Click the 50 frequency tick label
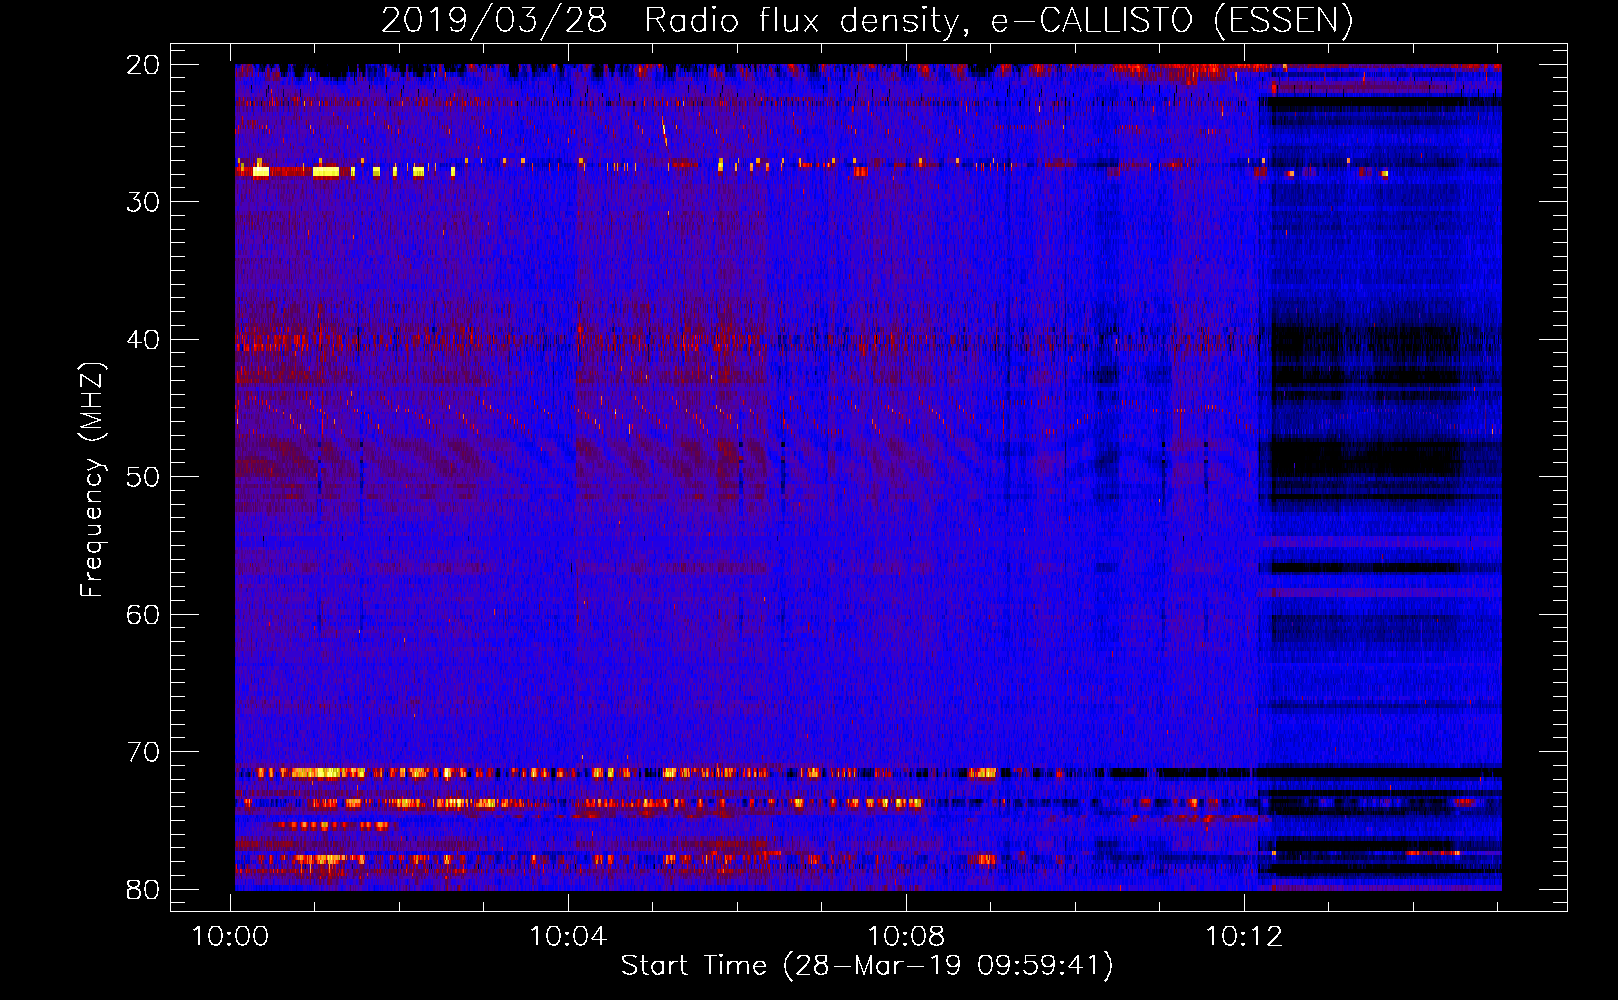Screen dimensions: 1618x1000 point(144,477)
